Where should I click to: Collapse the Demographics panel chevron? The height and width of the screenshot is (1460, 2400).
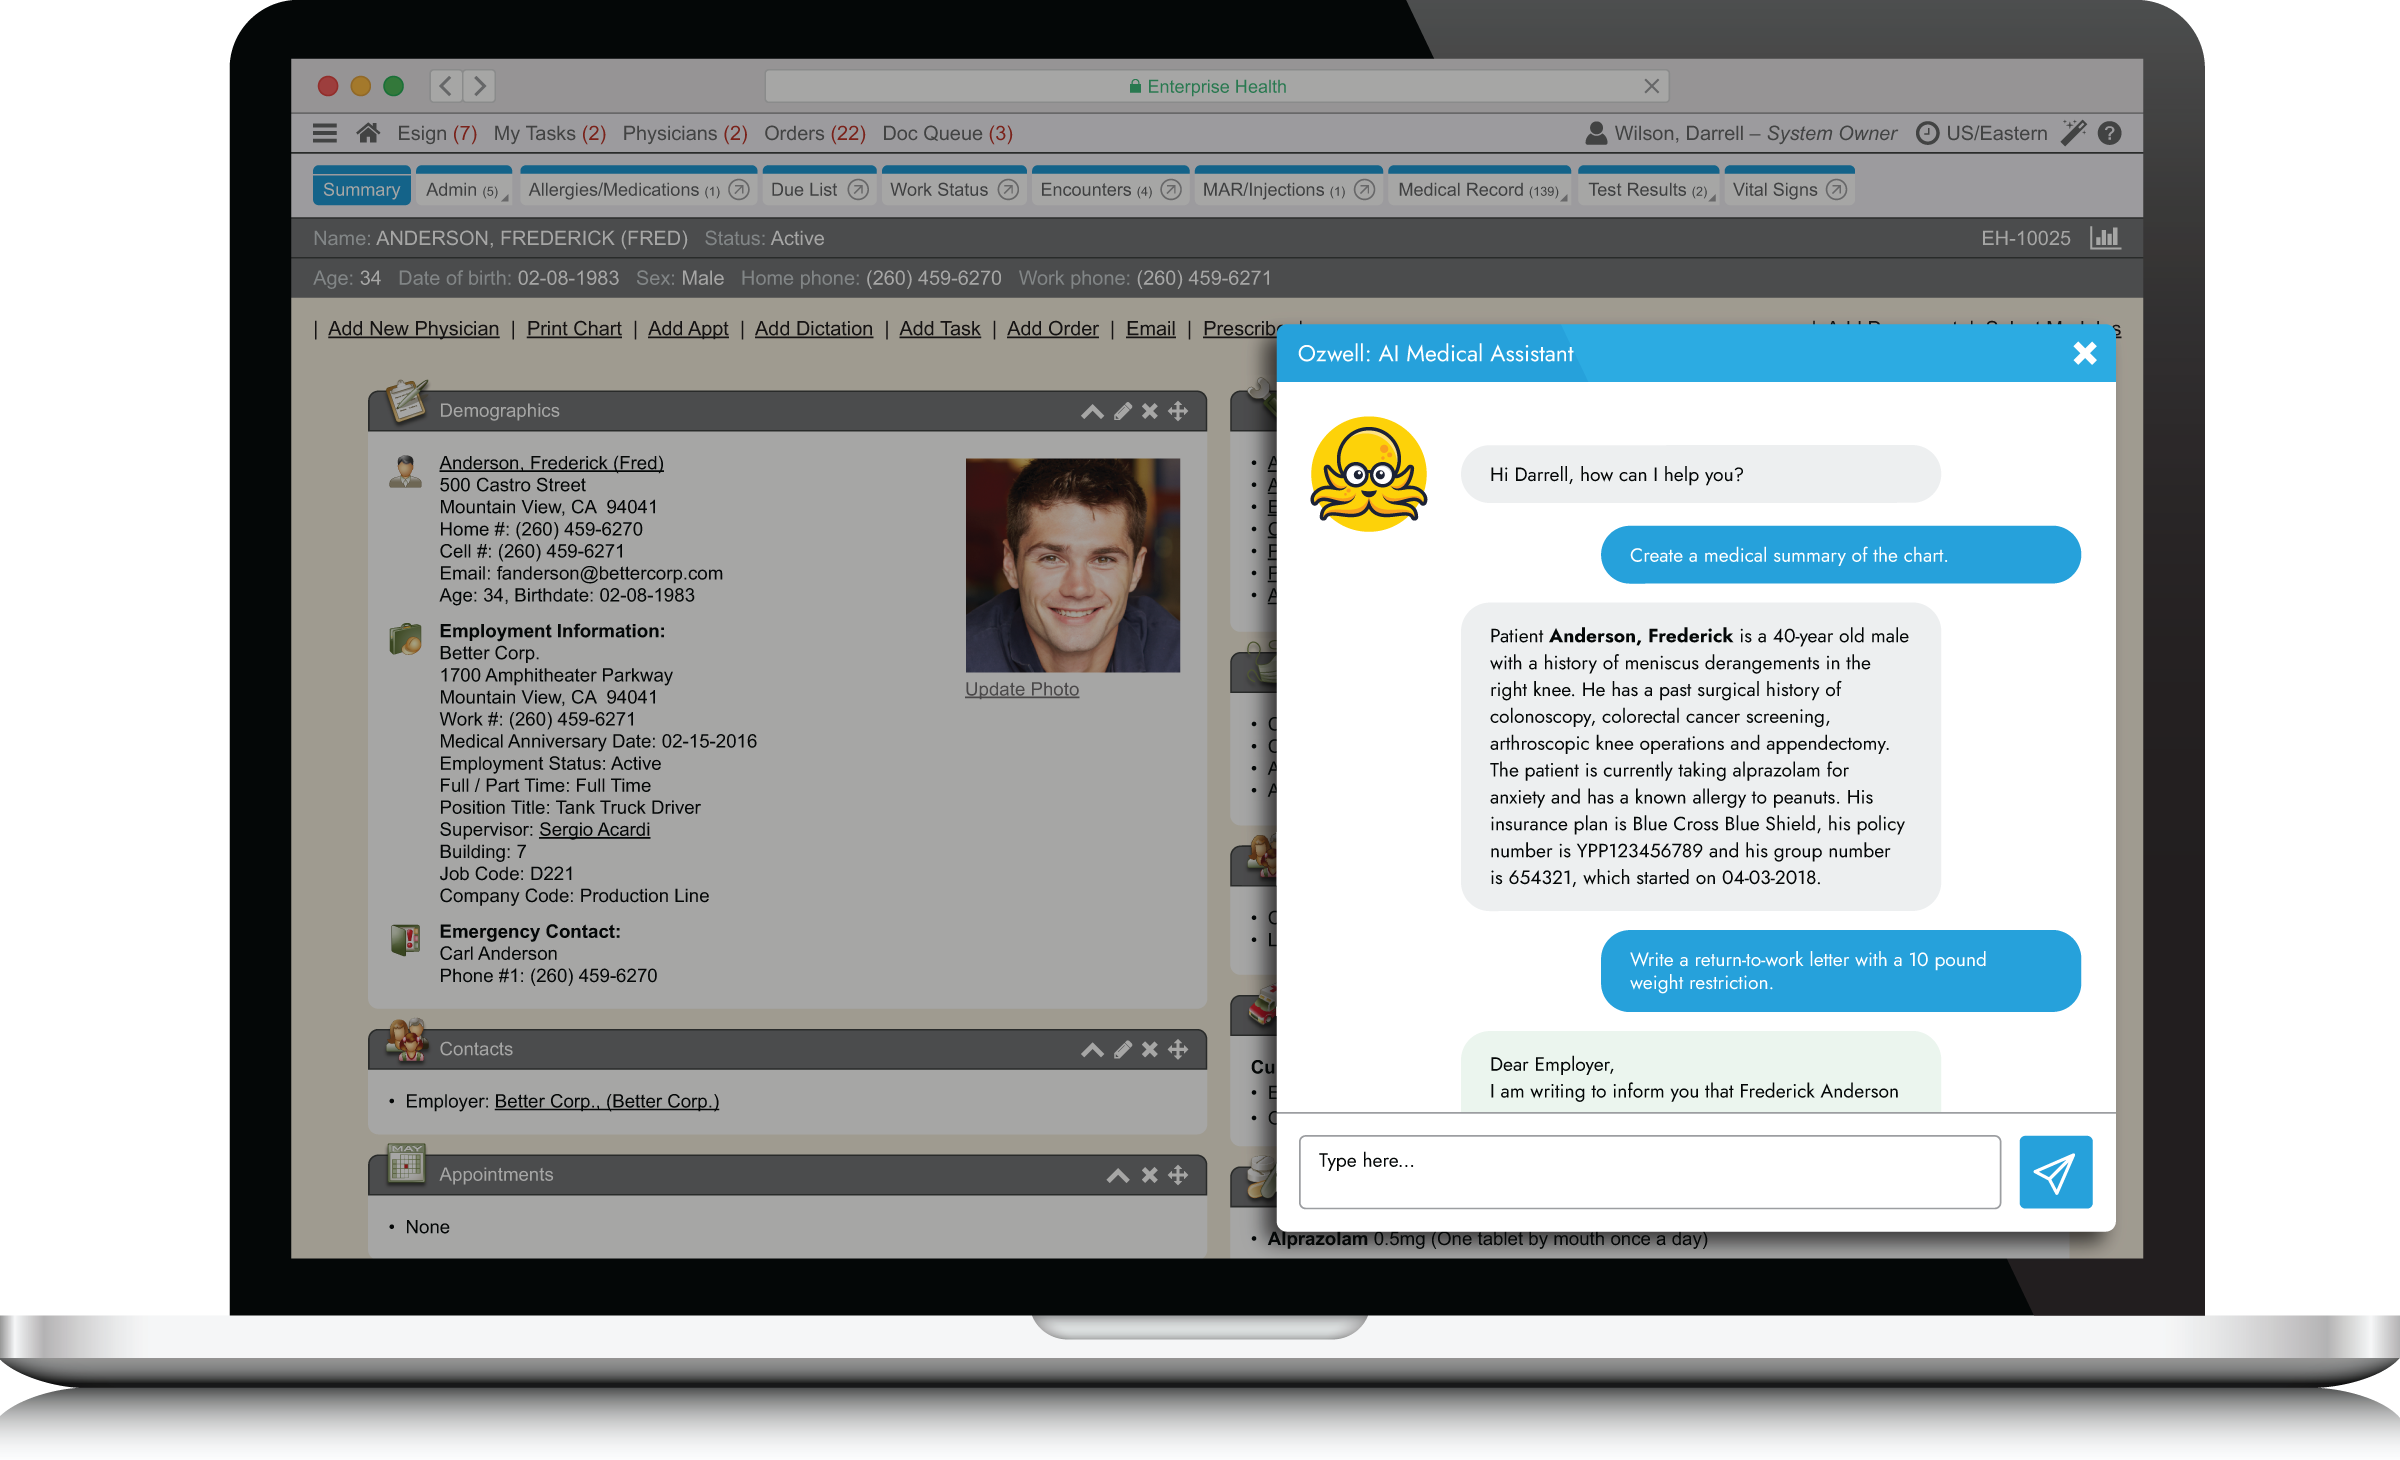[x=1092, y=412]
